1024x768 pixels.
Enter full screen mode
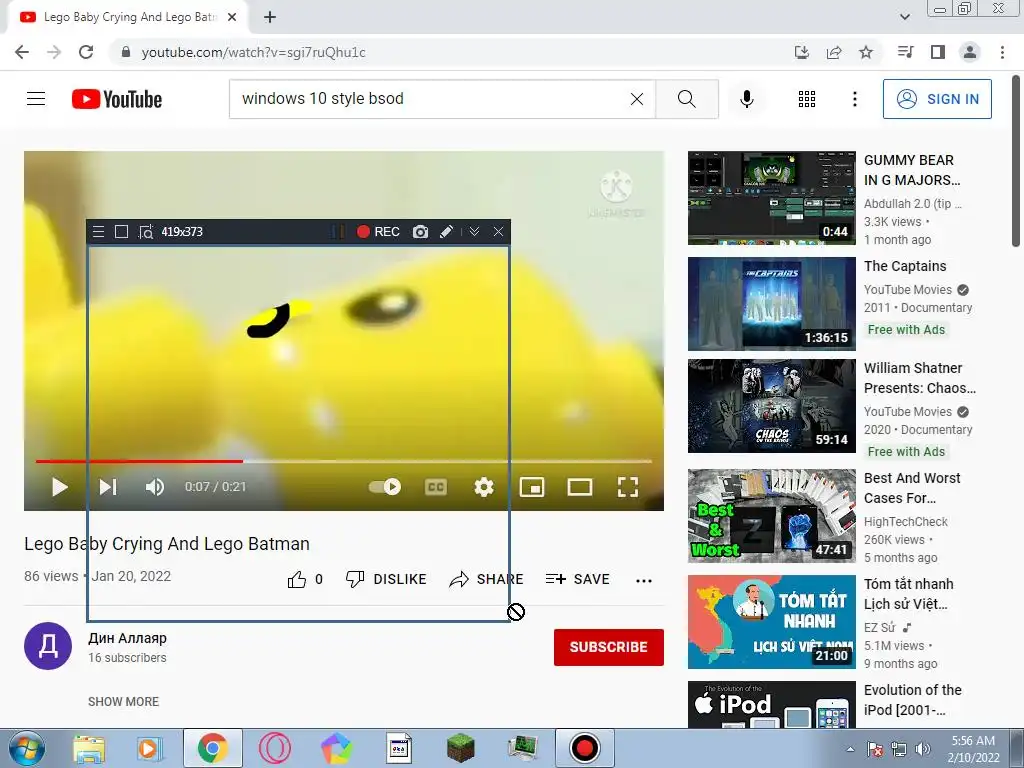(628, 487)
